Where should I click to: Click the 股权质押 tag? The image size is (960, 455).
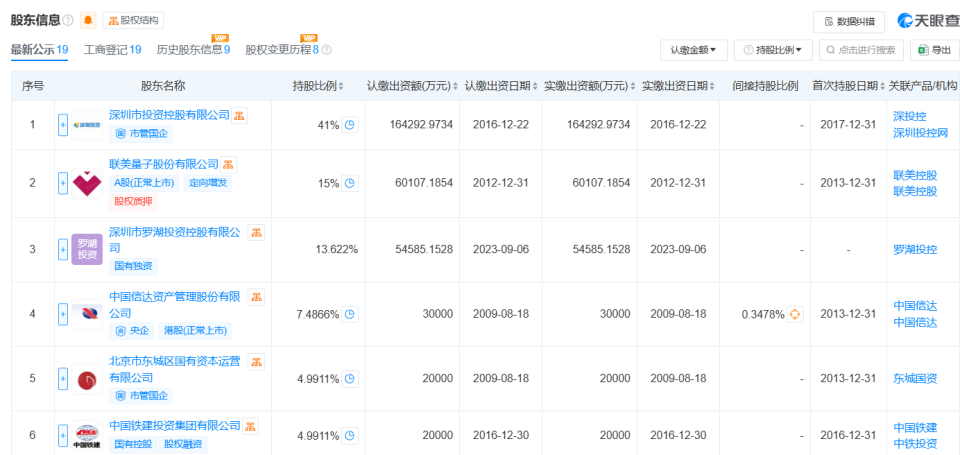[x=133, y=201]
